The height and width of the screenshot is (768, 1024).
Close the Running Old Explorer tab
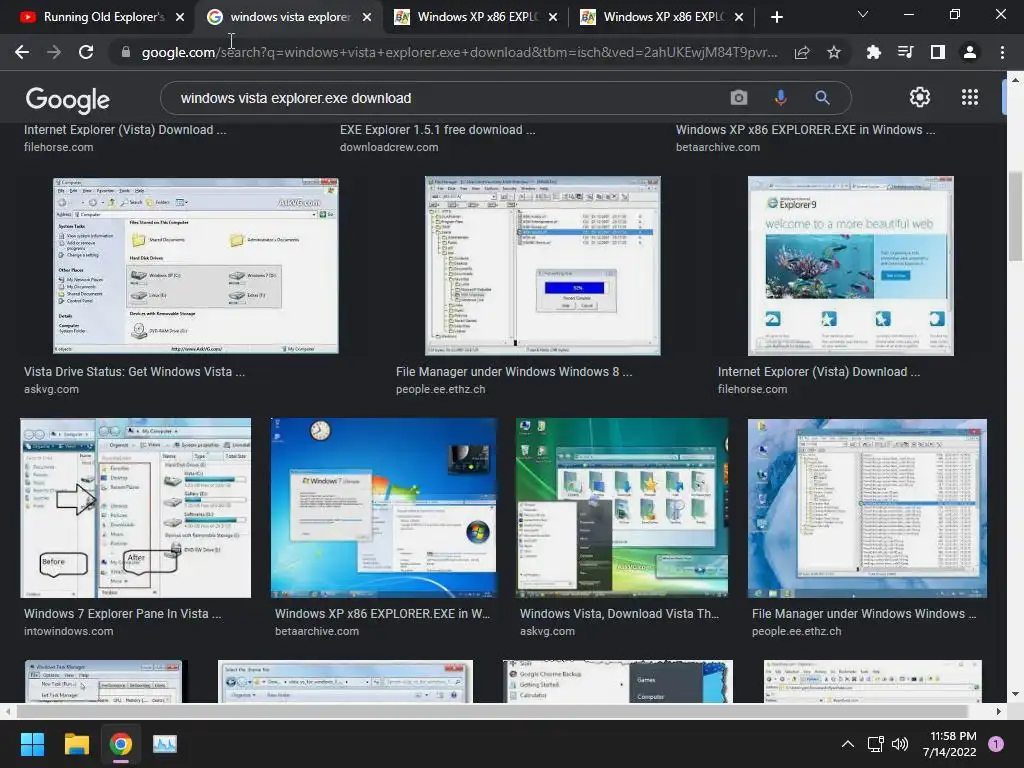pyautogui.click(x=180, y=17)
